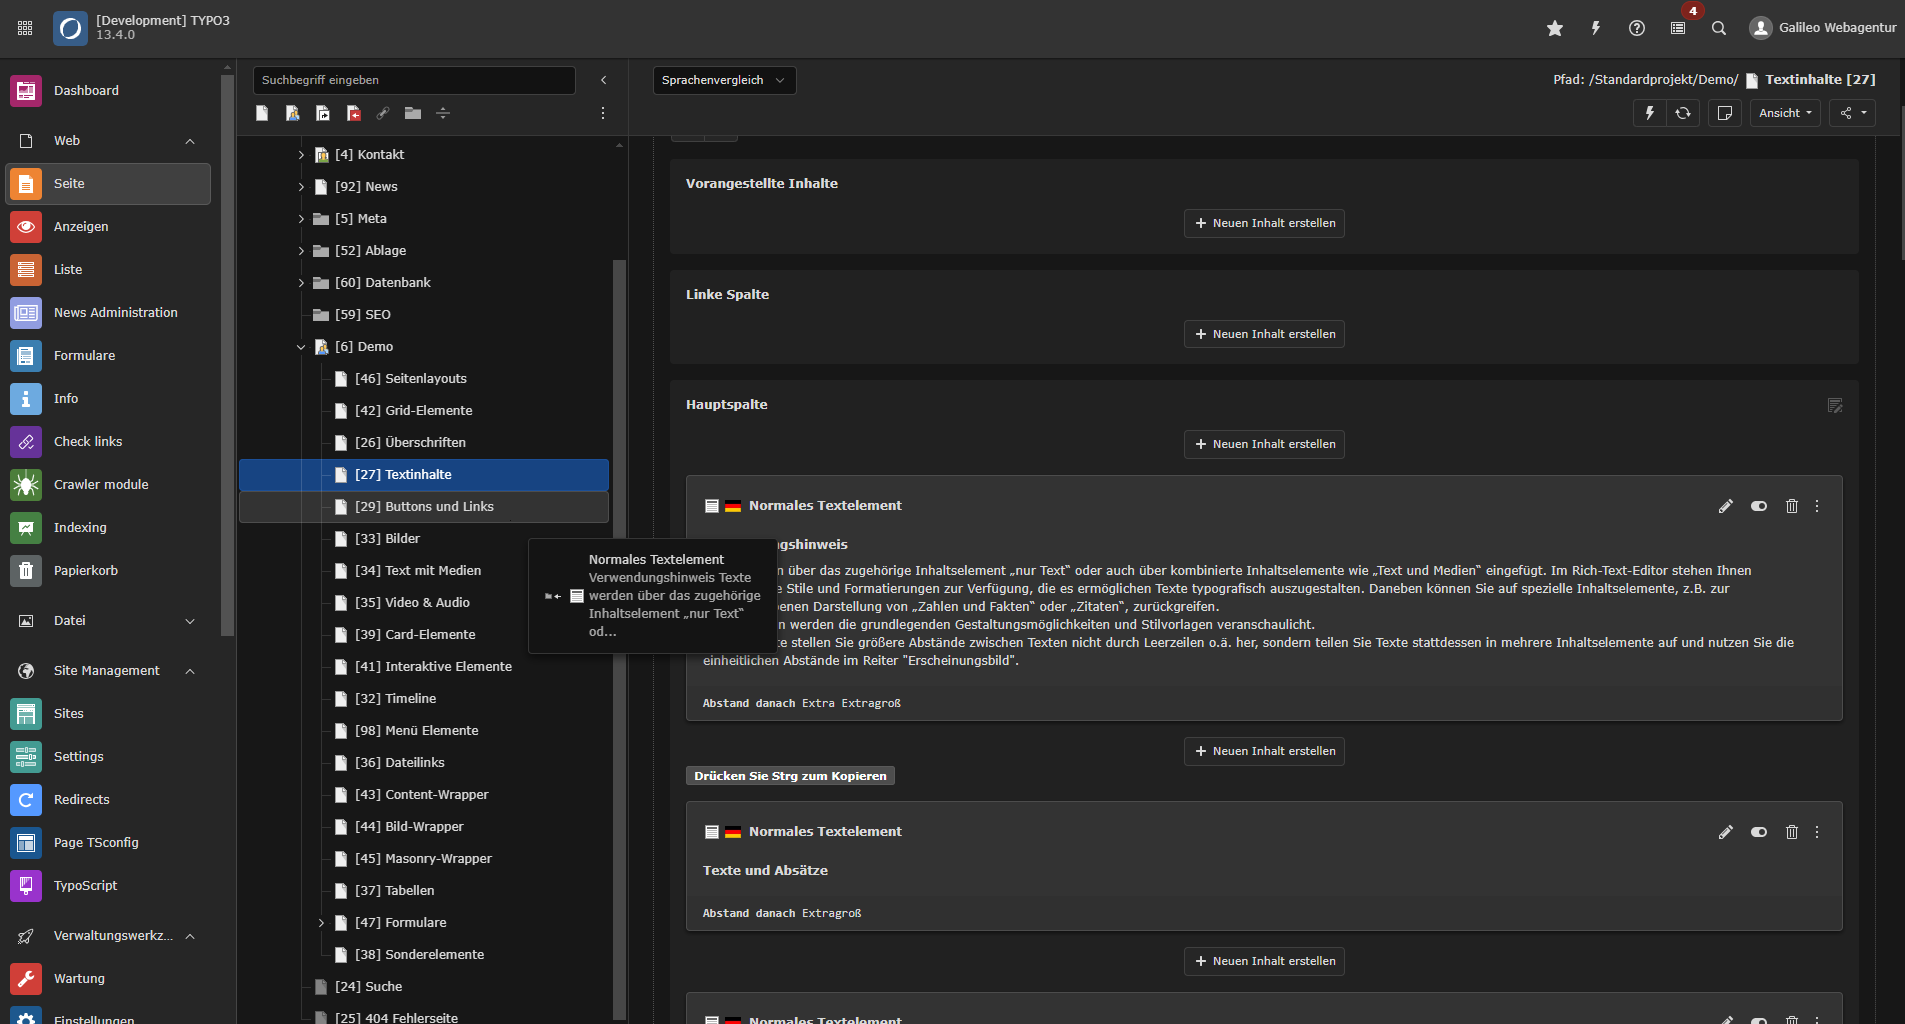Open the create new page icon

click(x=261, y=113)
